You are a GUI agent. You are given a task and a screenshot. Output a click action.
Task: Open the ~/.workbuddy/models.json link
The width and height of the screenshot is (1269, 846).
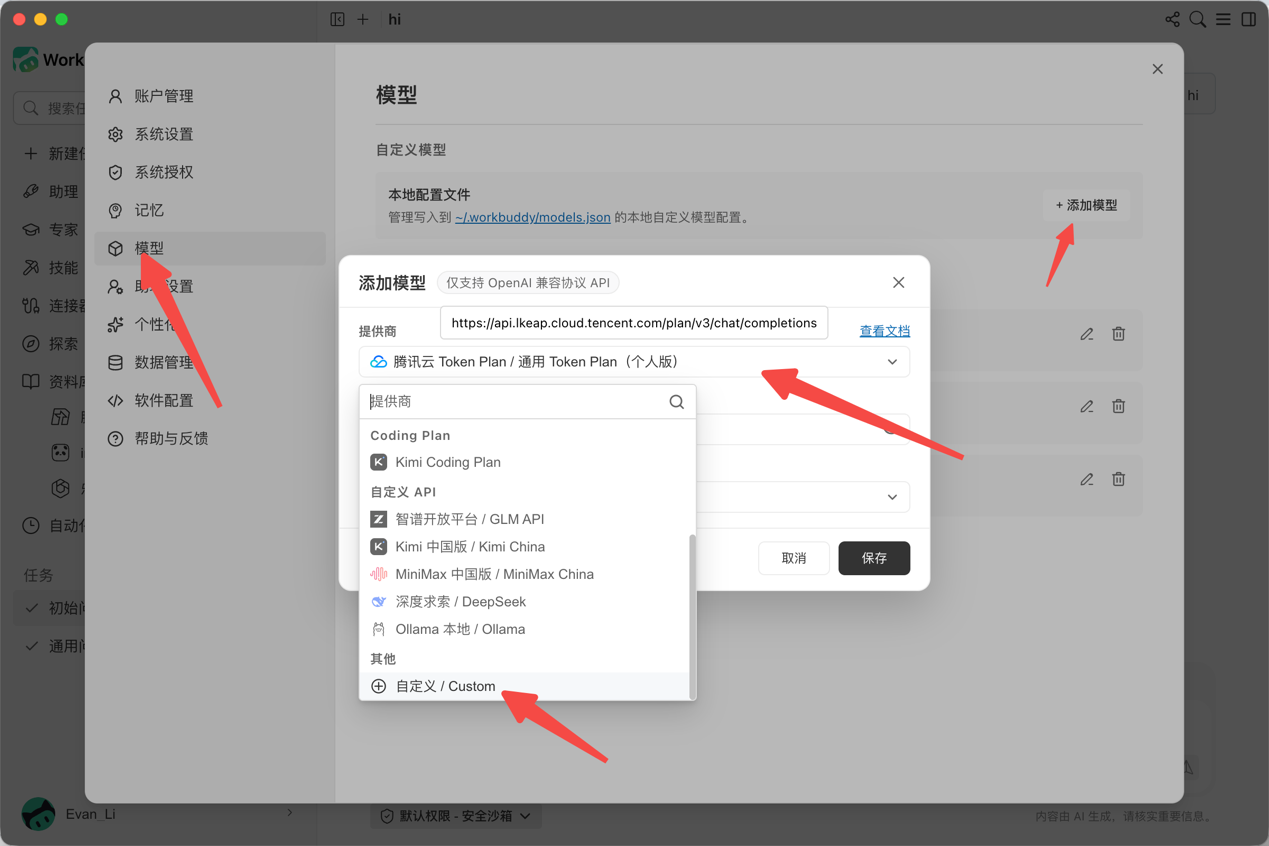tap(532, 217)
